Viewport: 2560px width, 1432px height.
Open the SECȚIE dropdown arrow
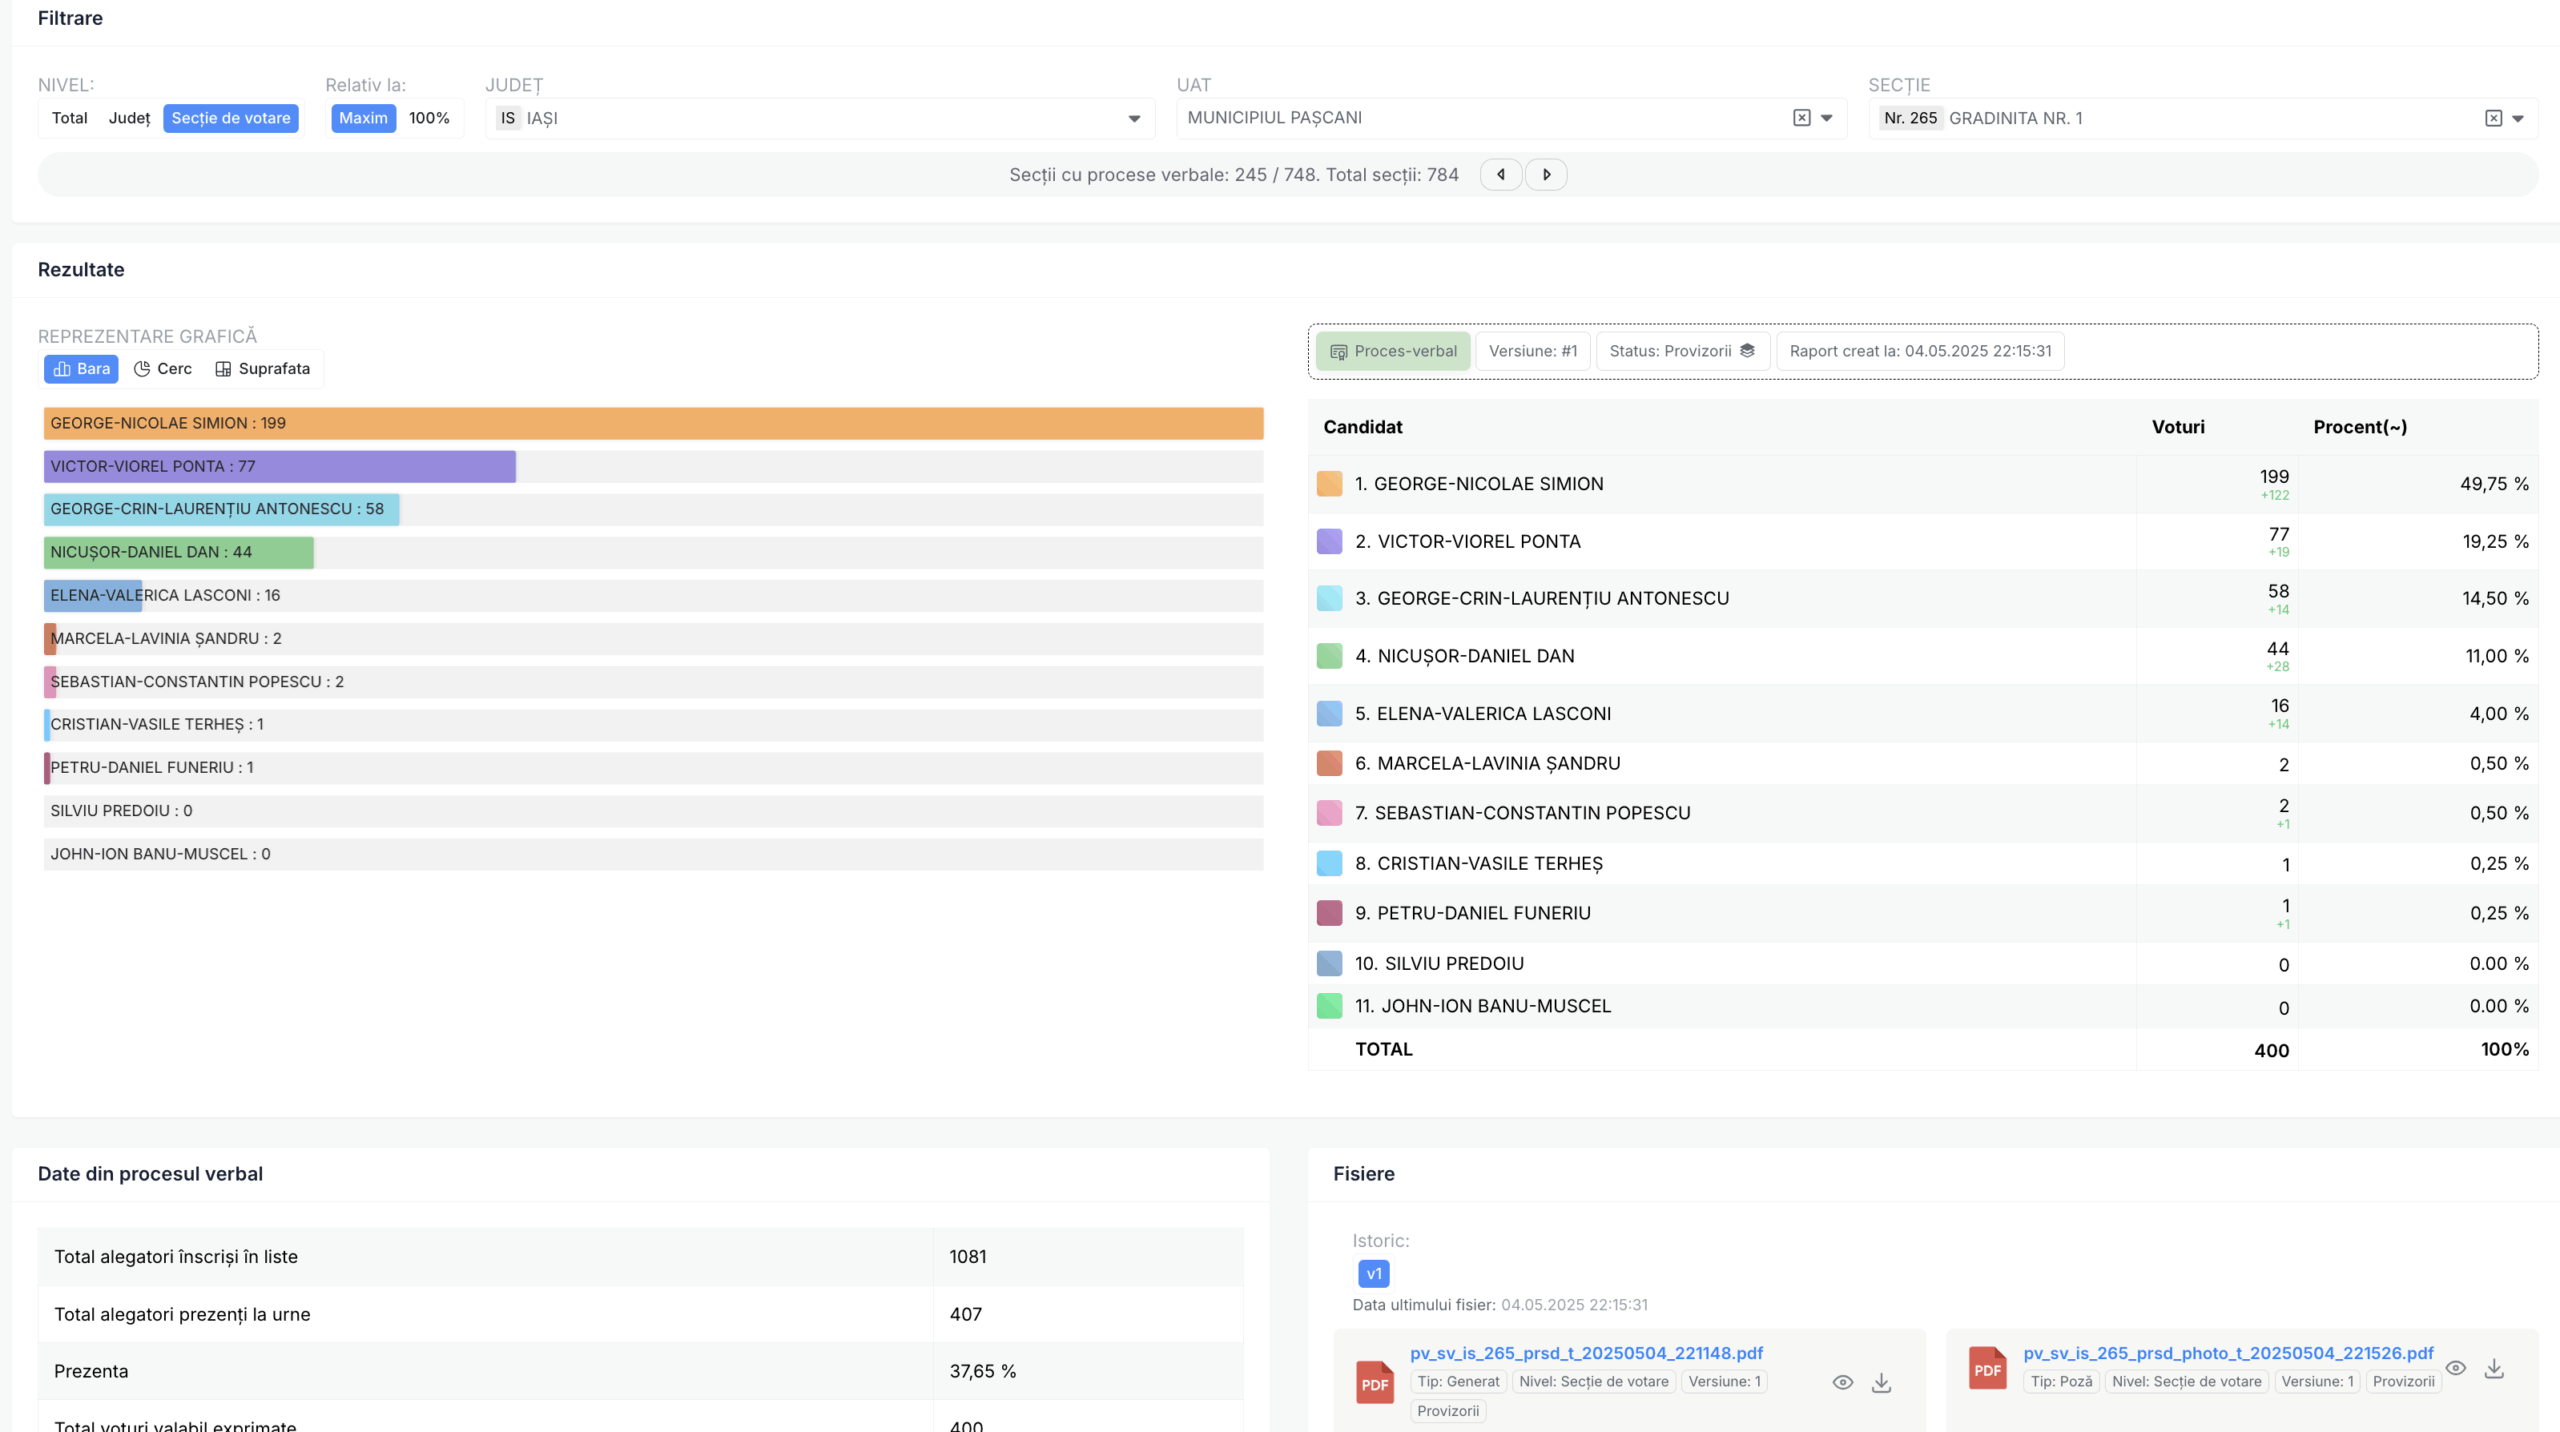coord(2518,118)
